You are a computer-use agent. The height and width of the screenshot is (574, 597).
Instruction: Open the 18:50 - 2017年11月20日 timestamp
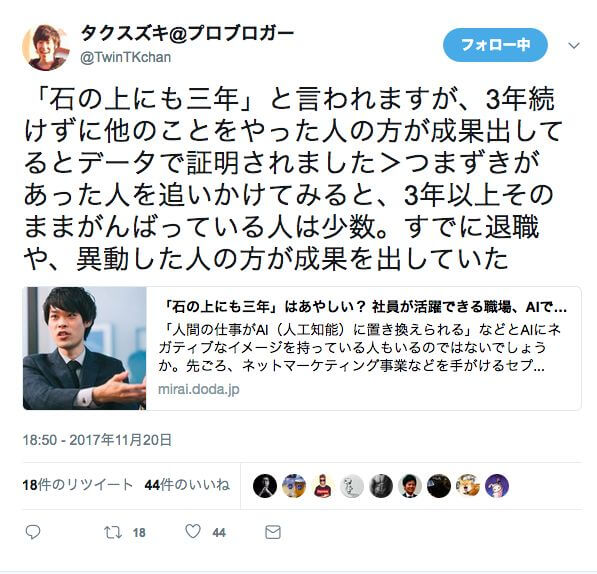pos(97,440)
